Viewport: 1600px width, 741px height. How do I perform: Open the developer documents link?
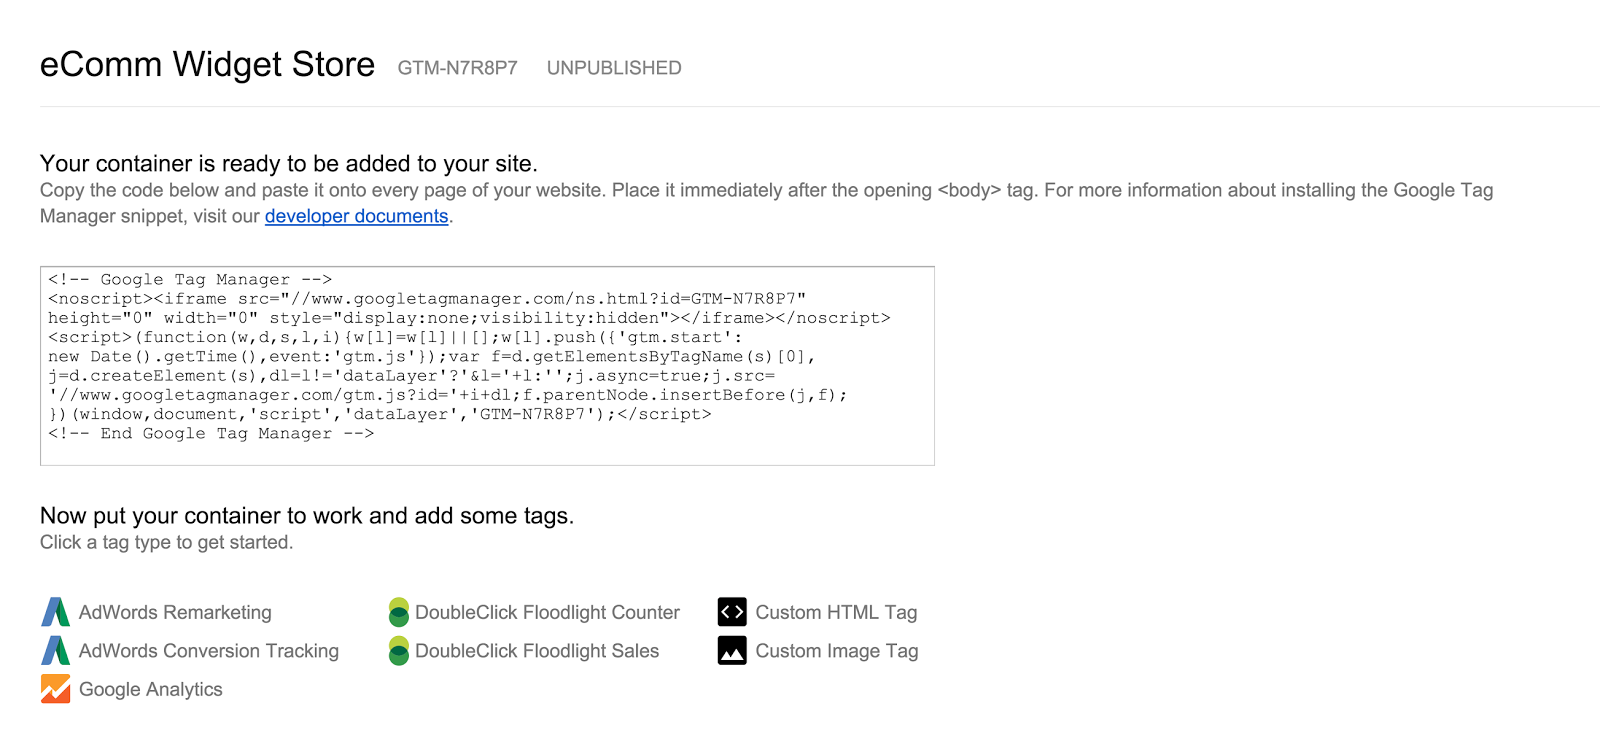(356, 216)
